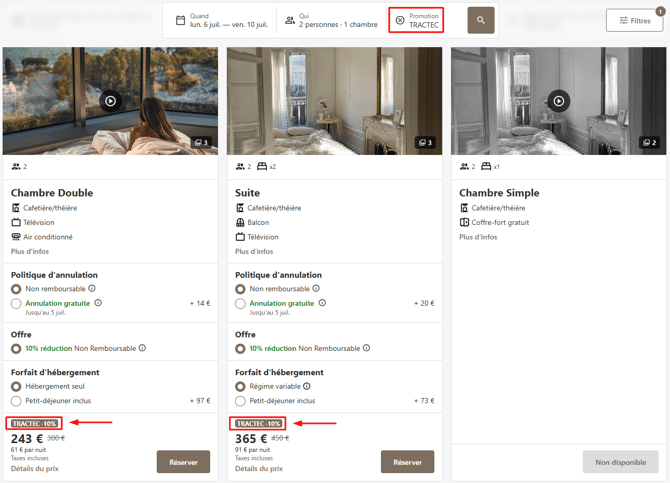Open the Chambre Double photo gallery counter icon
Image resolution: width=670 pixels, height=483 pixels.
coord(201,142)
